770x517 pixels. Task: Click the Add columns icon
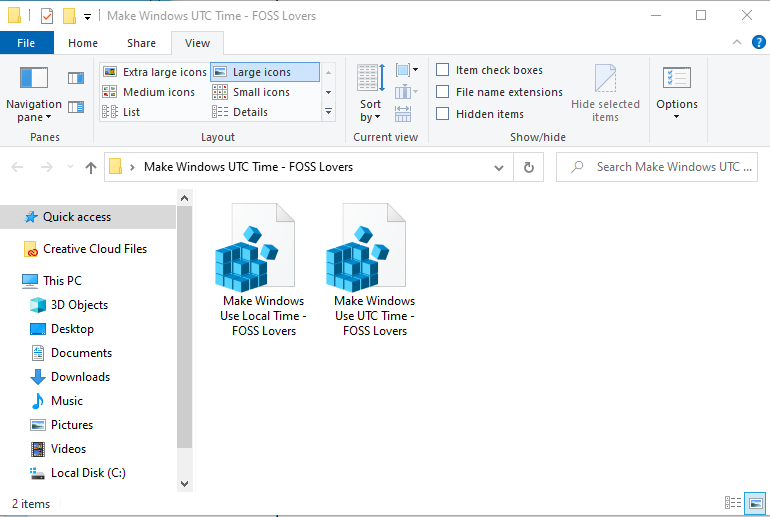click(x=406, y=92)
